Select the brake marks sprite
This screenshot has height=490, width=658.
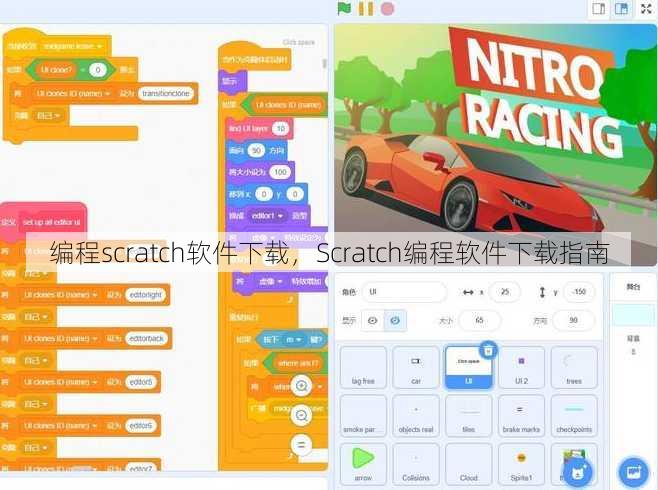point(521,416)
